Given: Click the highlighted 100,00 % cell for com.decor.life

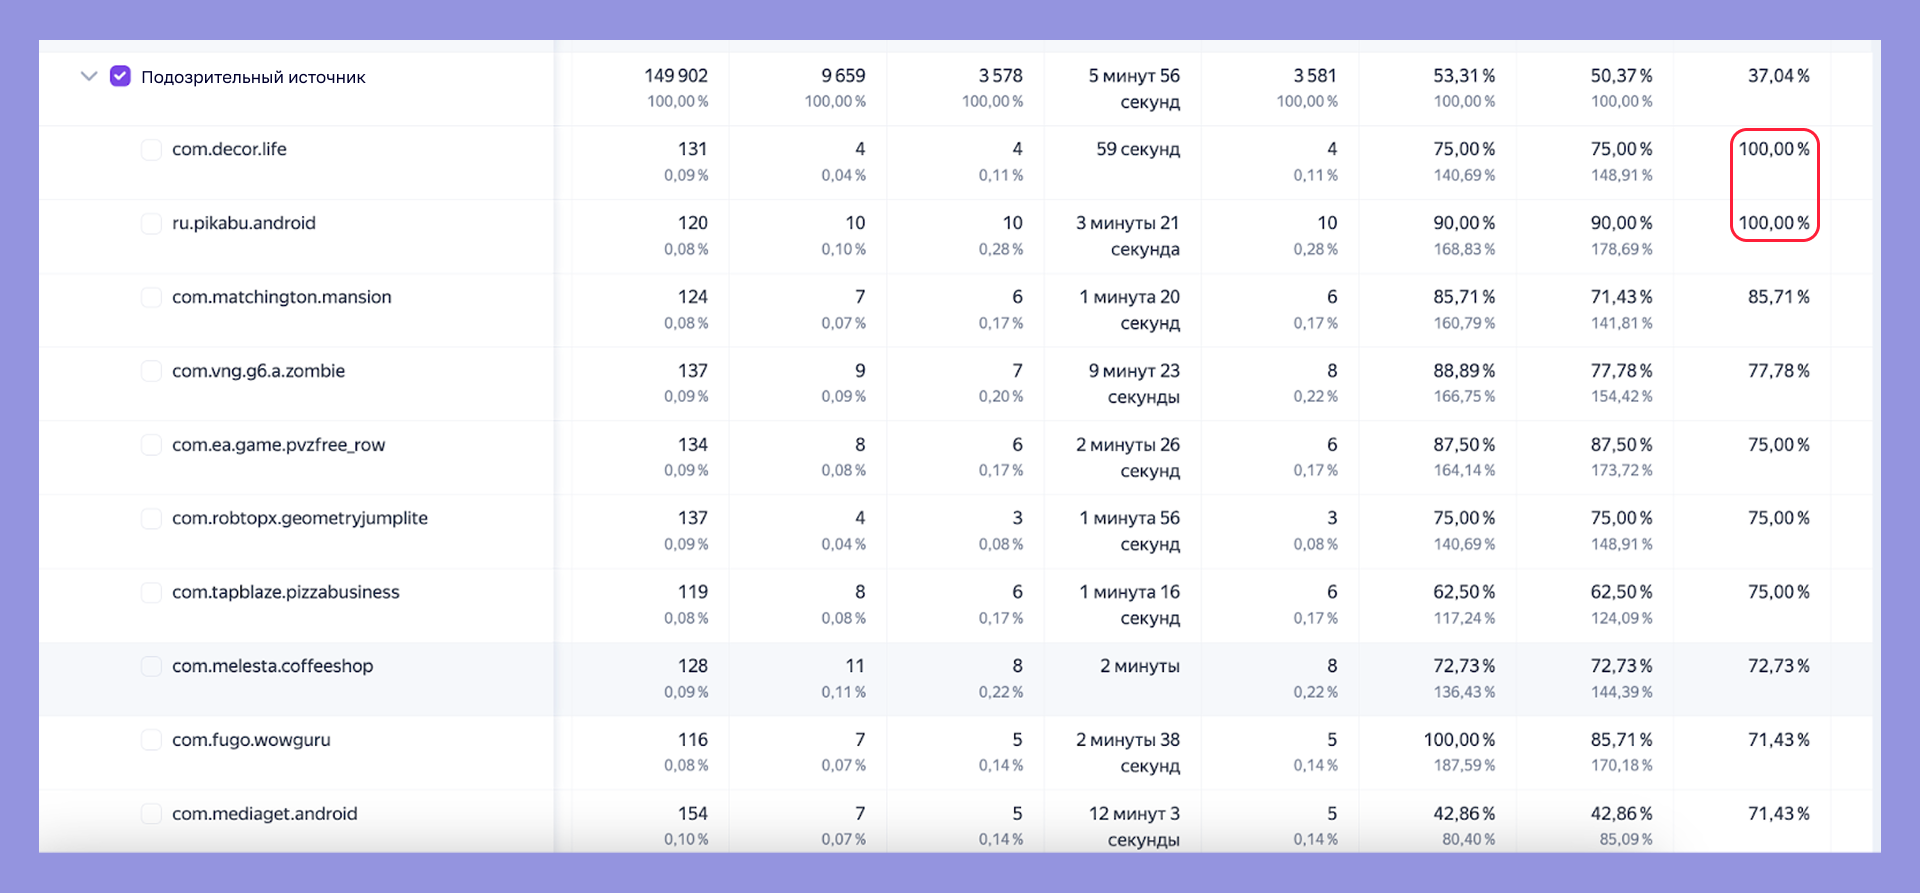Looking at the screenshot, I should coord(1774,149).
